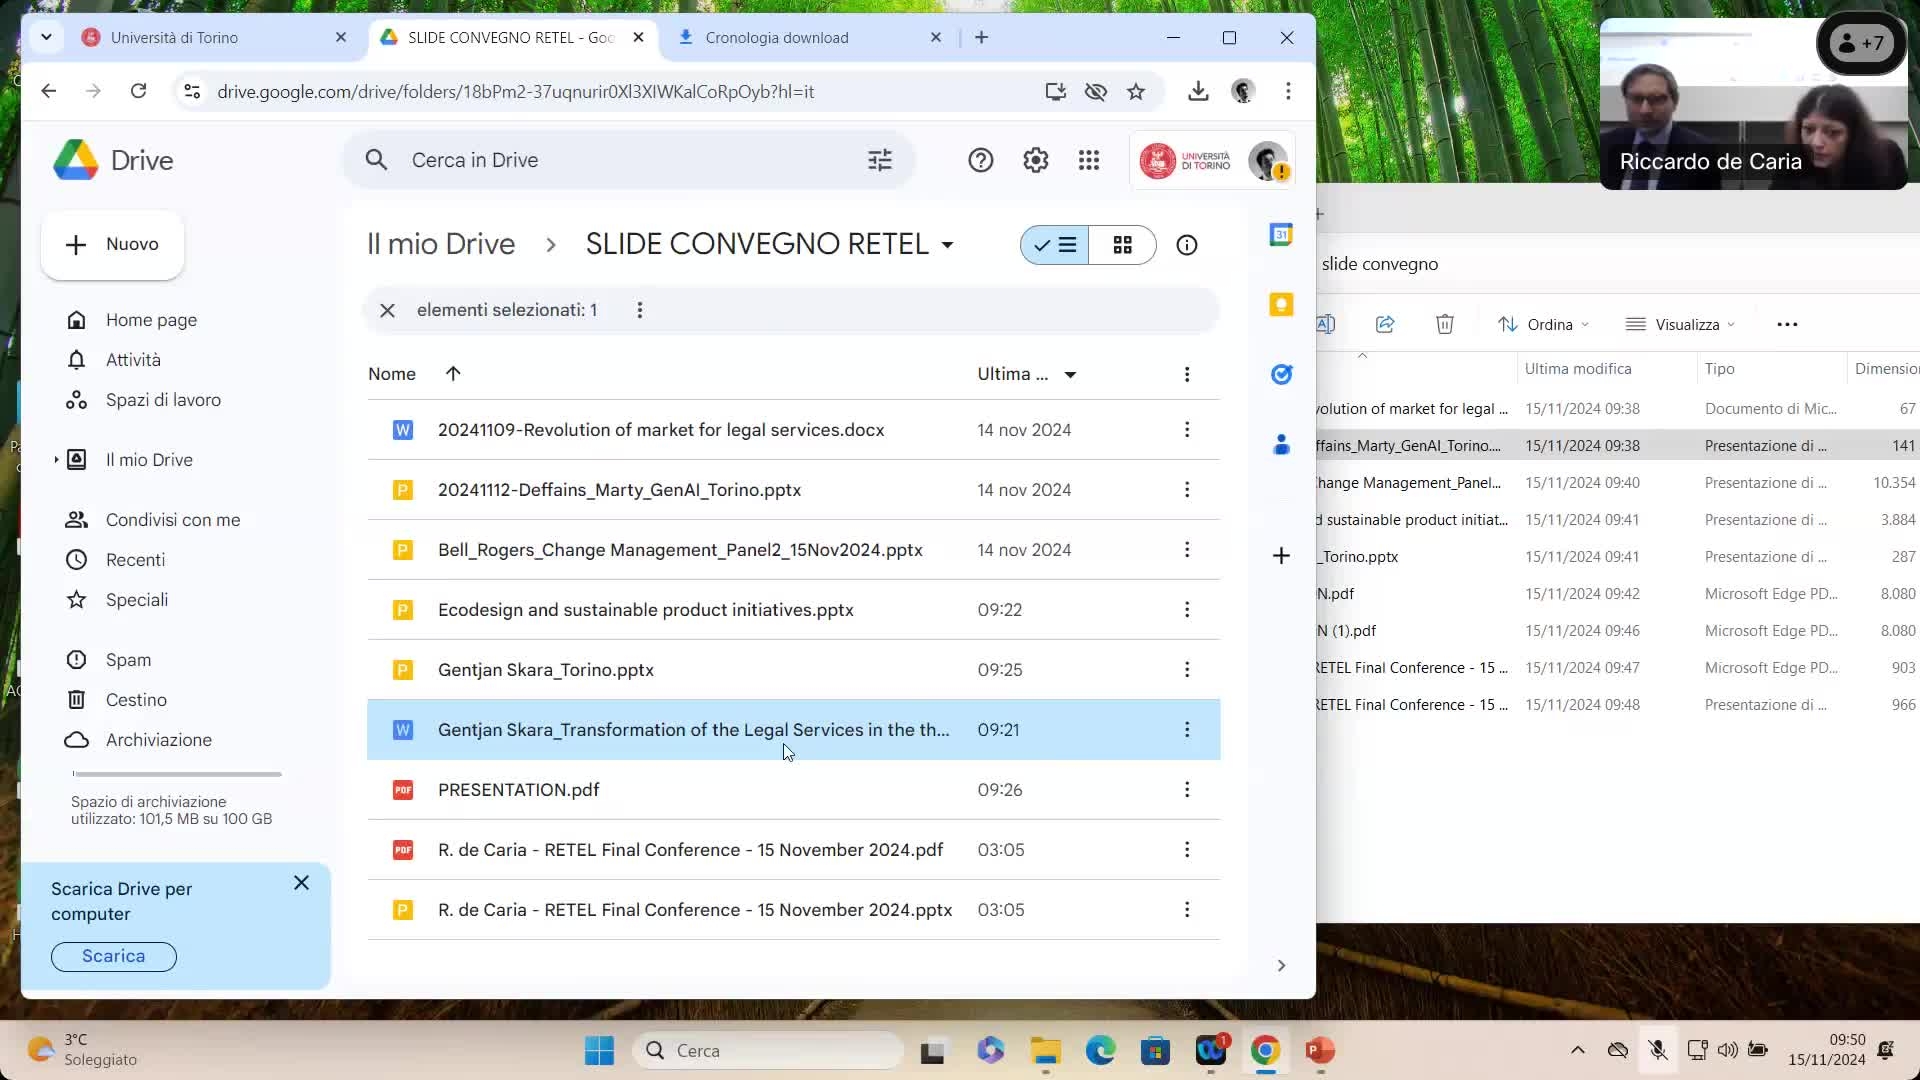Click the storage usage progress bar
Image resolution: width=1920 pixels, height=1080 pixels.
(x=177, y=774)
